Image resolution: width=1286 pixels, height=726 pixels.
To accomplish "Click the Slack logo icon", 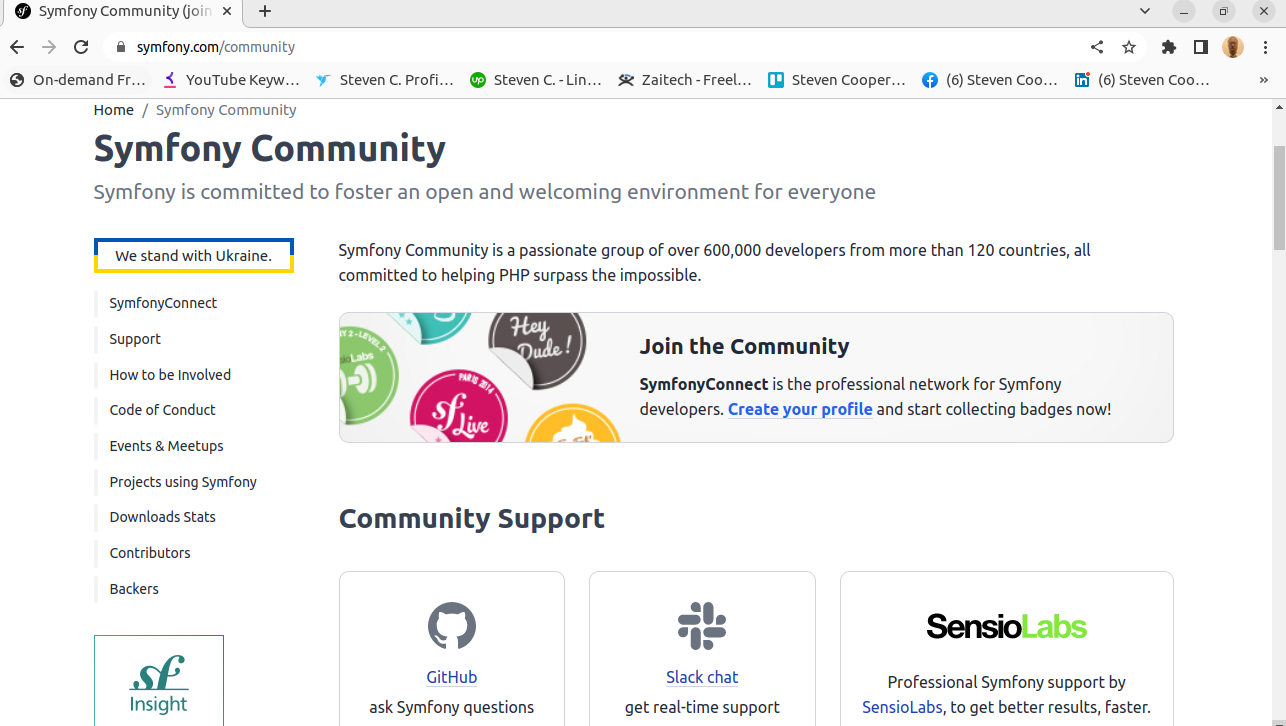I will pyautogui.click(x=702, y=626).
